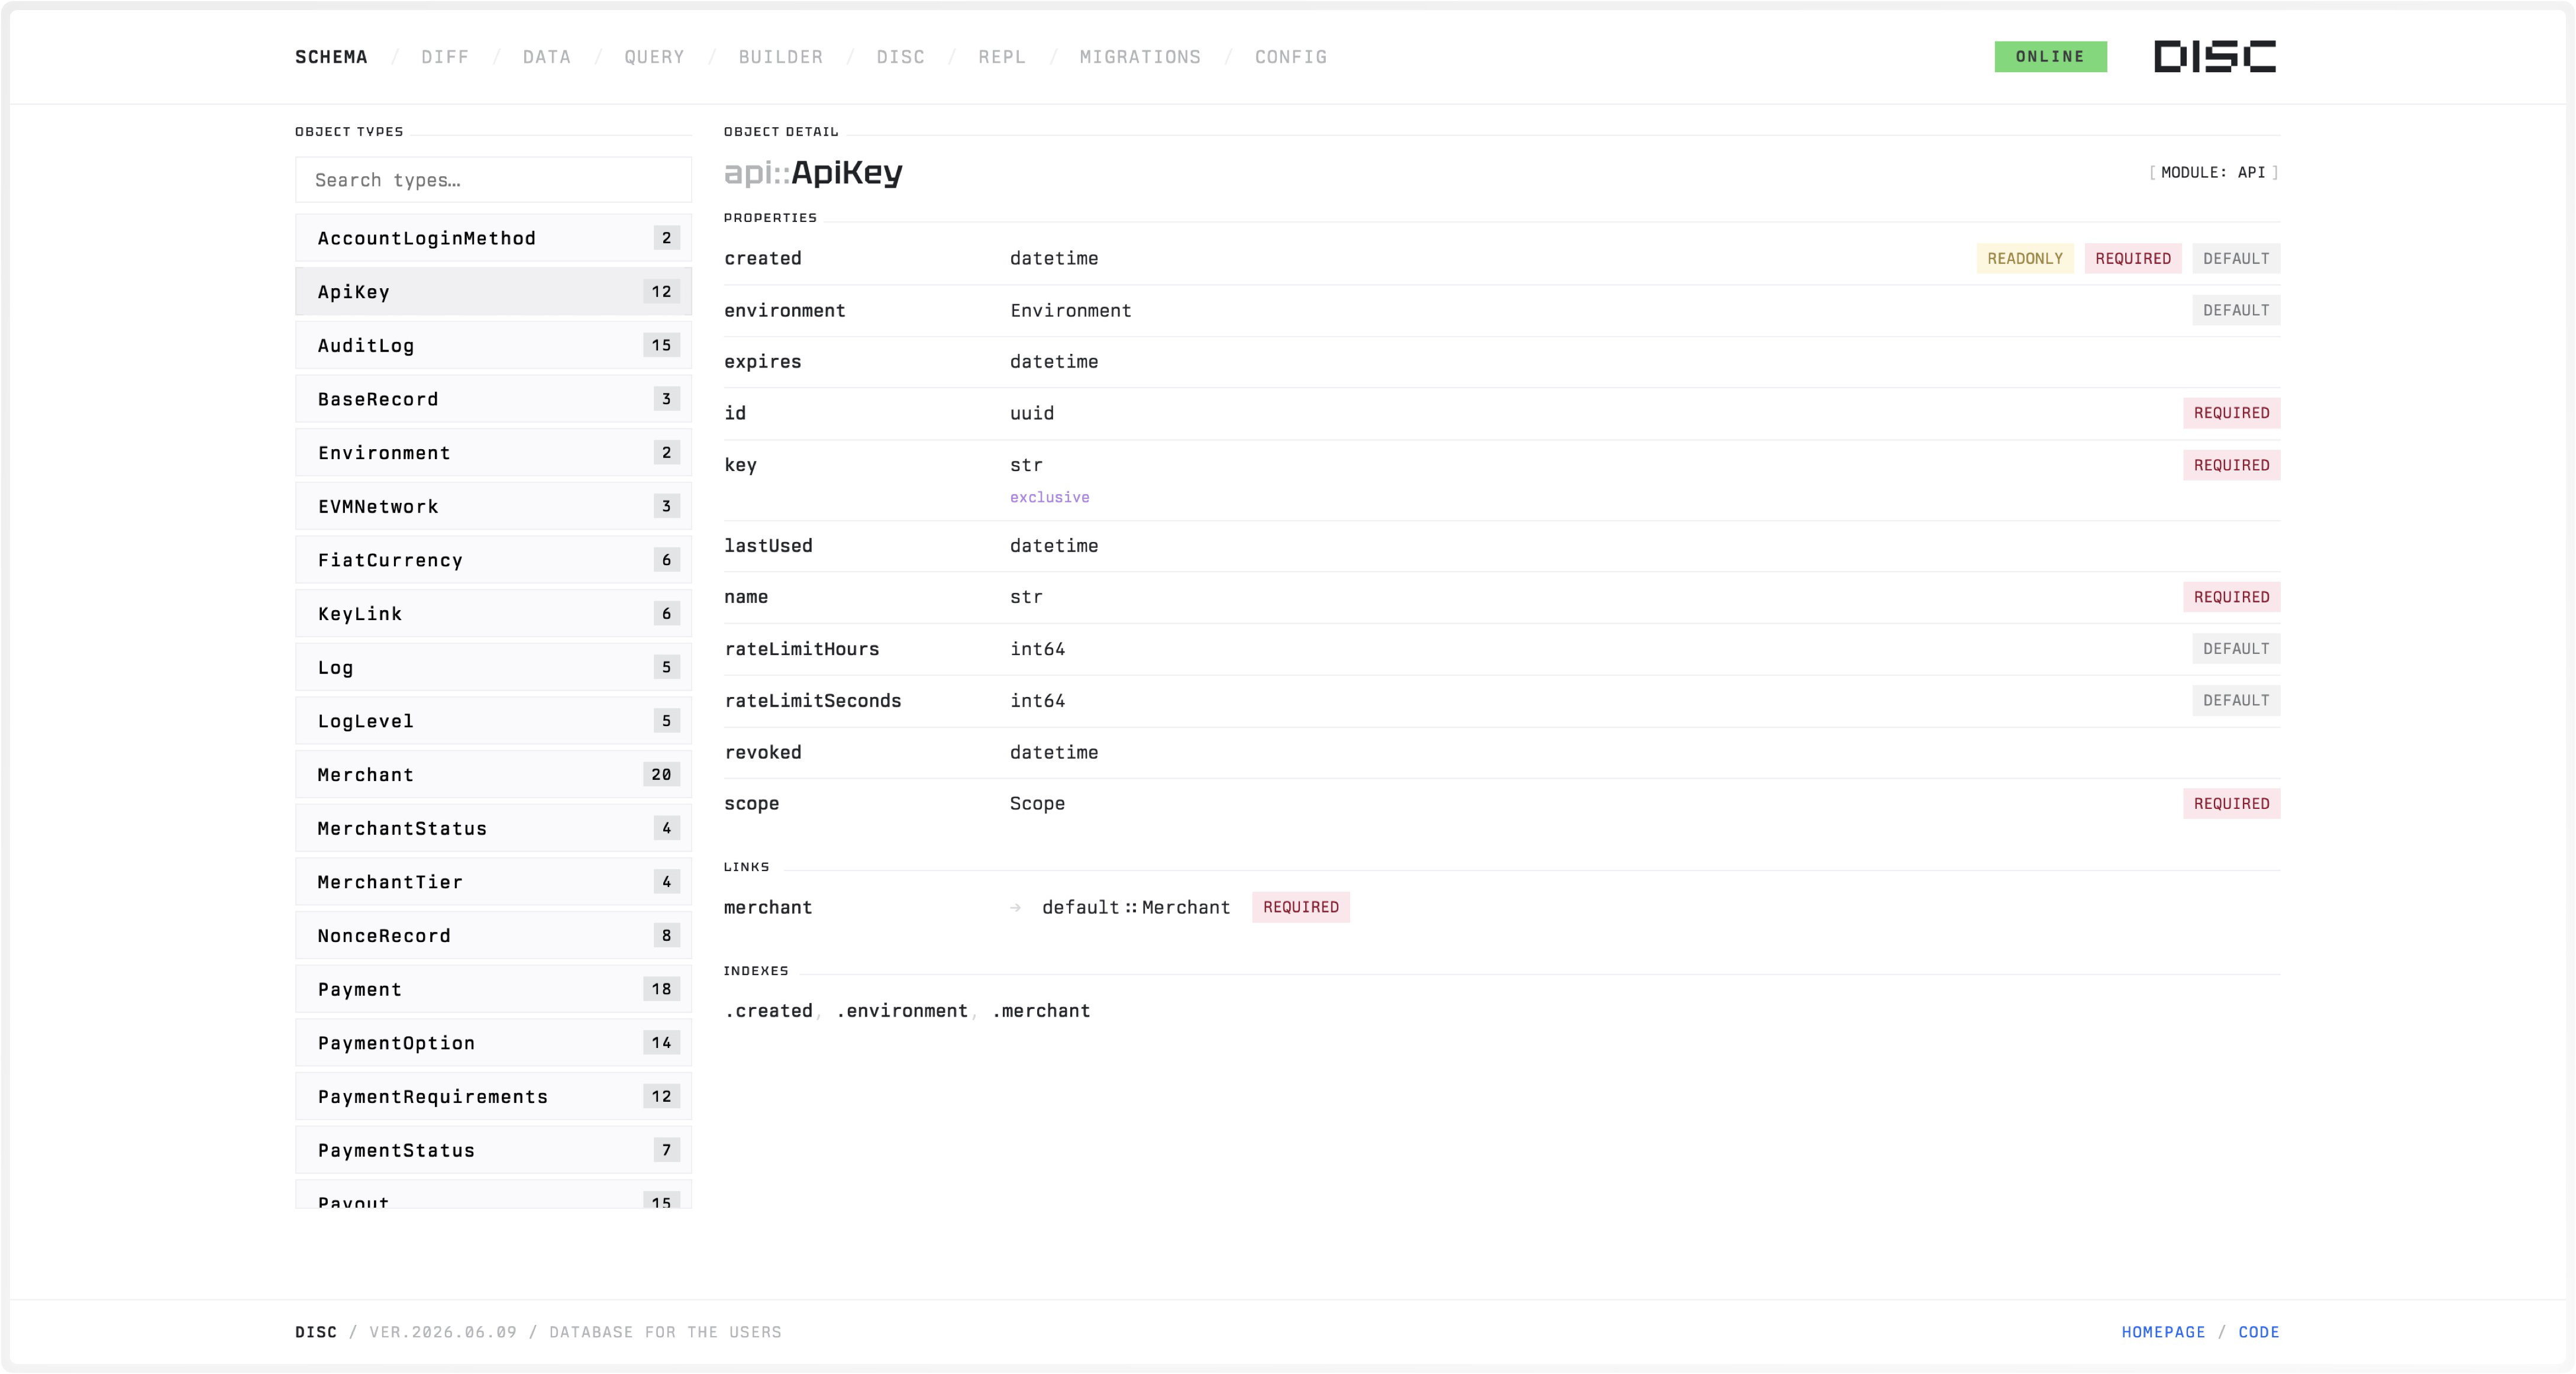Viewport: 2576px width, 1374px height.
Task: Click the .merchant index entry
Action: (1041, 1011)
